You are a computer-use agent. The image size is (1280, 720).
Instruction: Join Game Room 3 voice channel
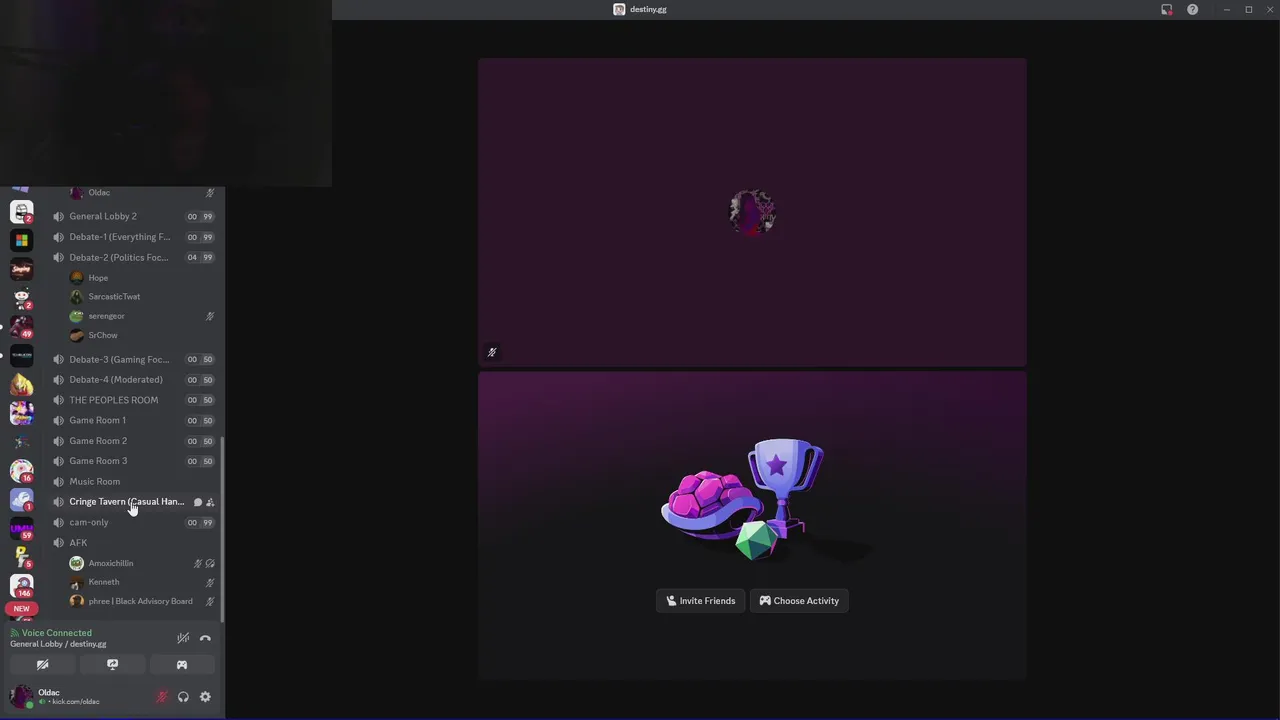[133, 461]
